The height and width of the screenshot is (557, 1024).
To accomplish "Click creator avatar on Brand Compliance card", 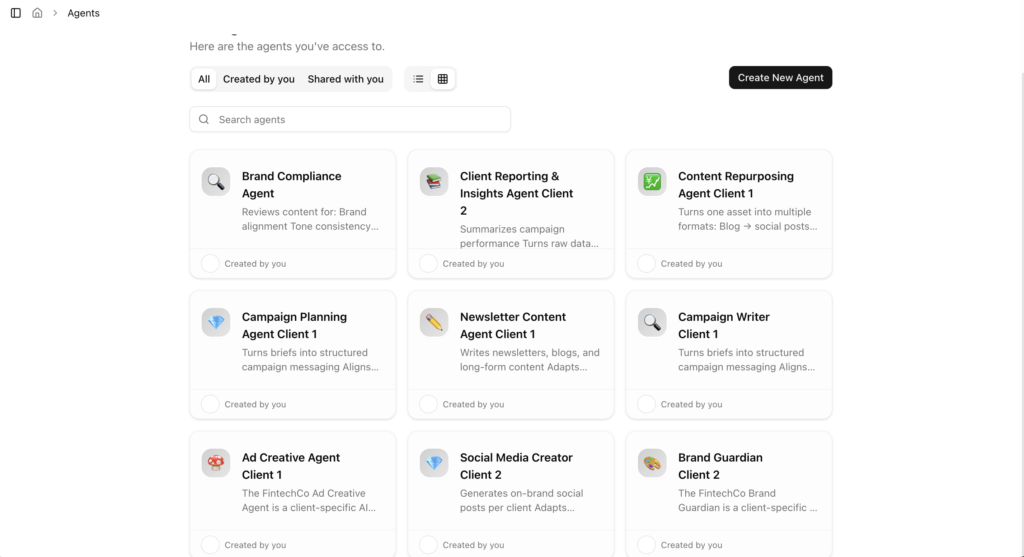I will click(x=210, y=264).
